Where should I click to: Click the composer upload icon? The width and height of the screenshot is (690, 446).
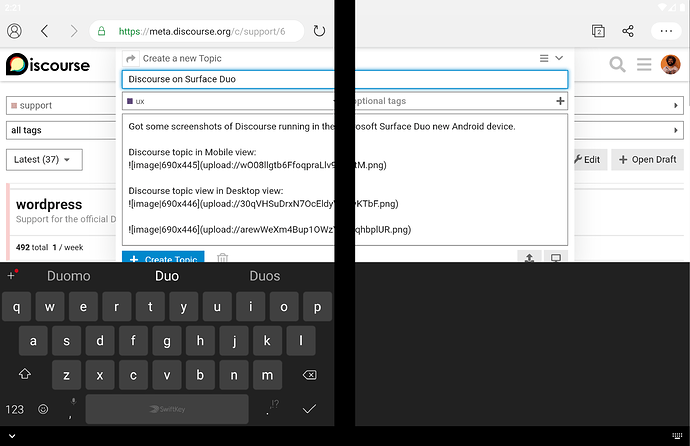tap(529, 257)
